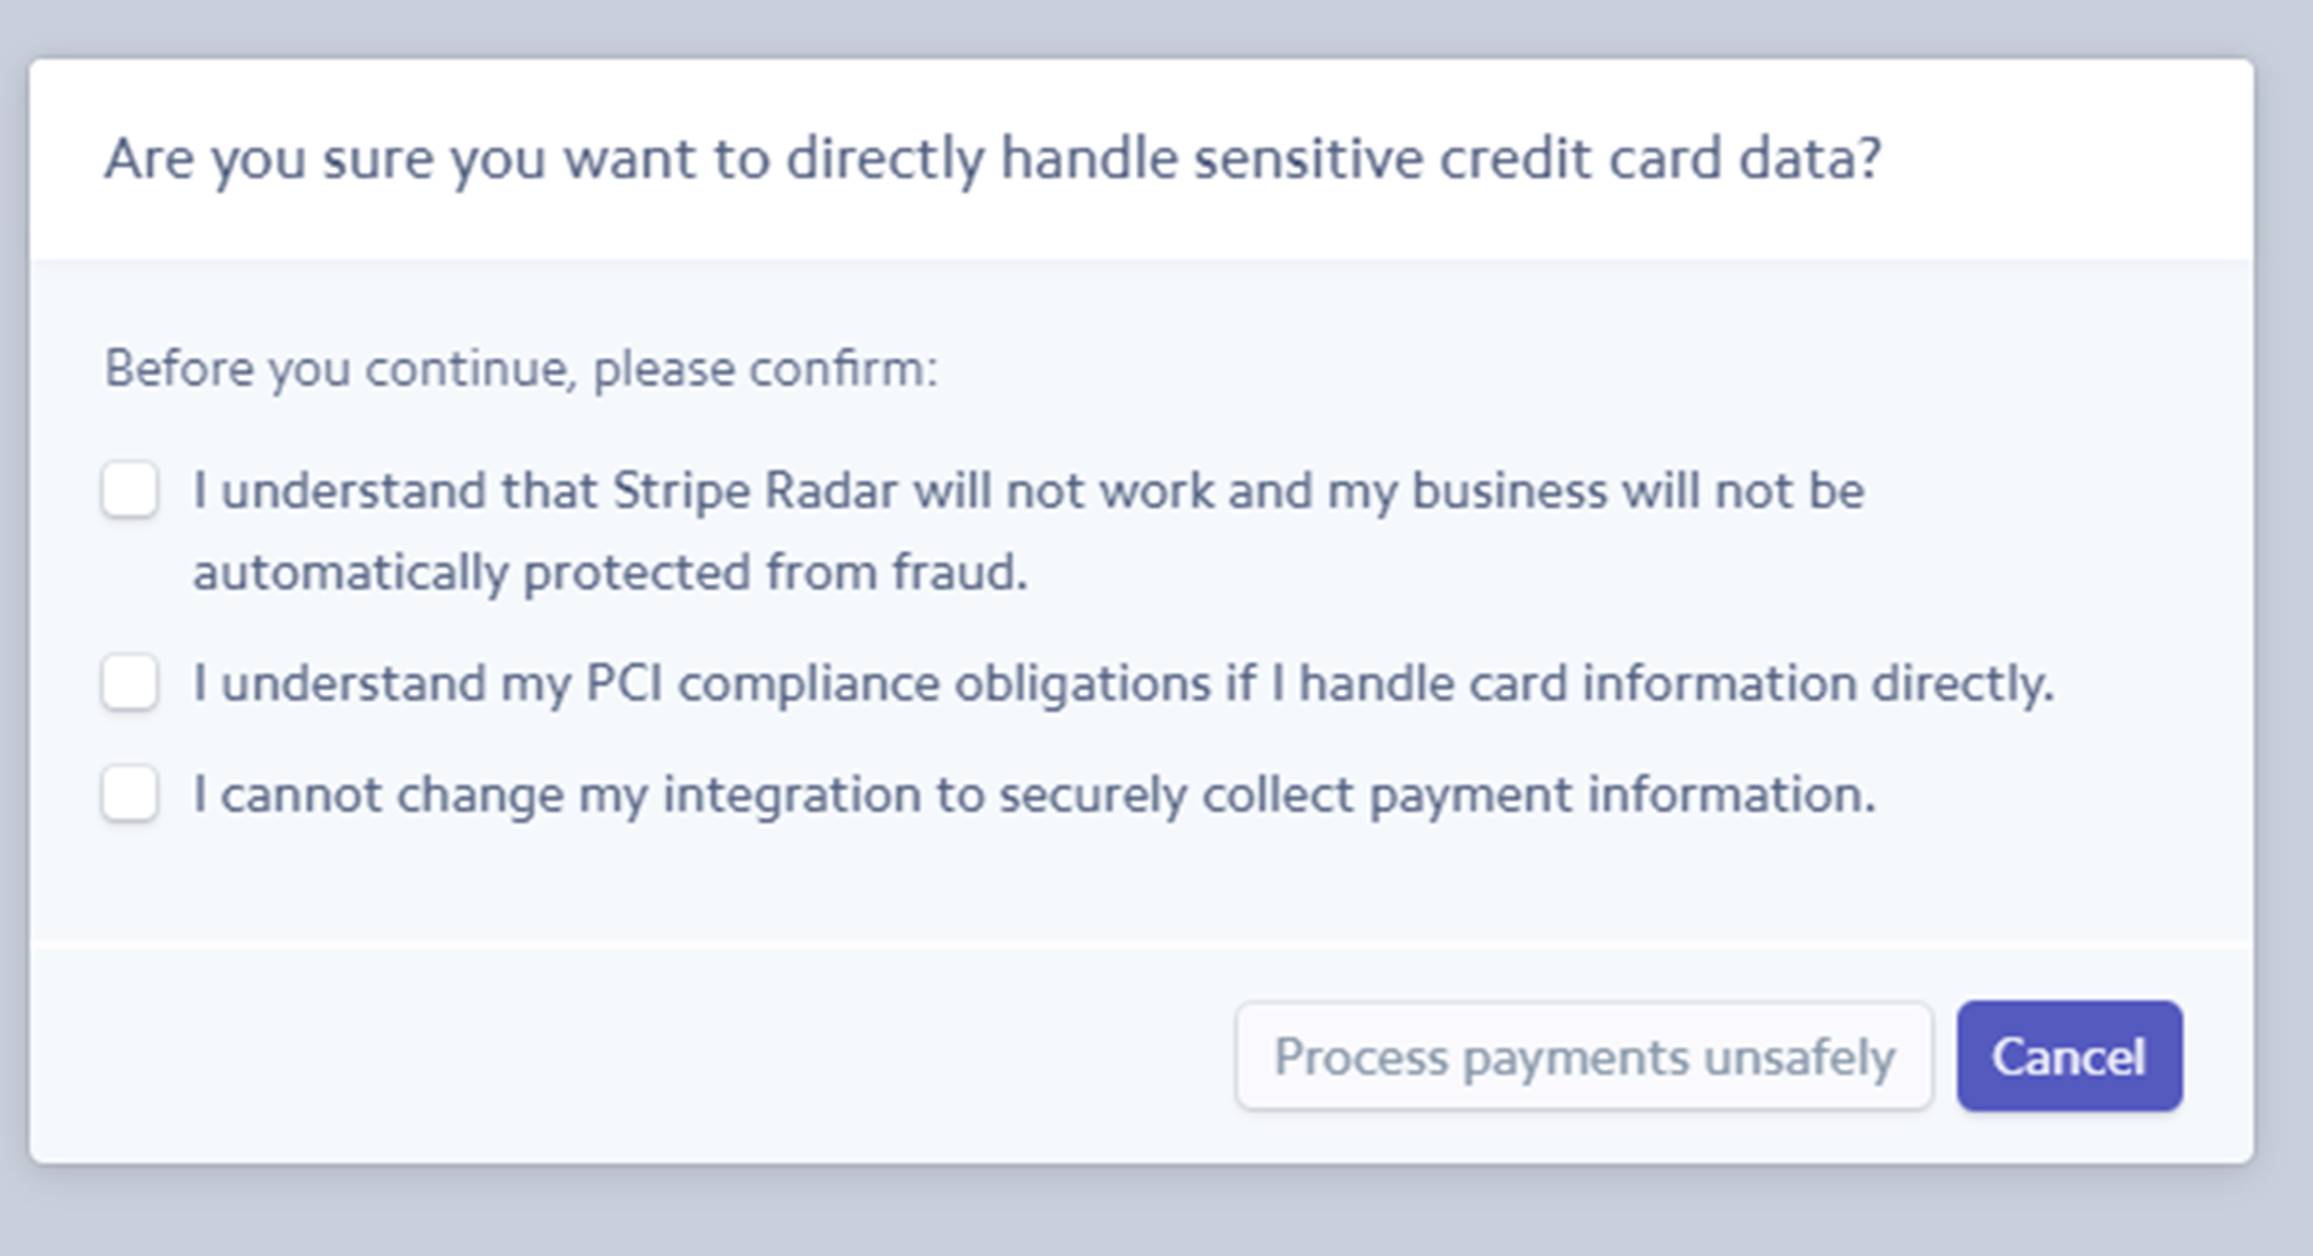Click the 'I understand my PCI compliance' label
The height and width of the screenshot is (1256, 2313).
coord(1122,684)
